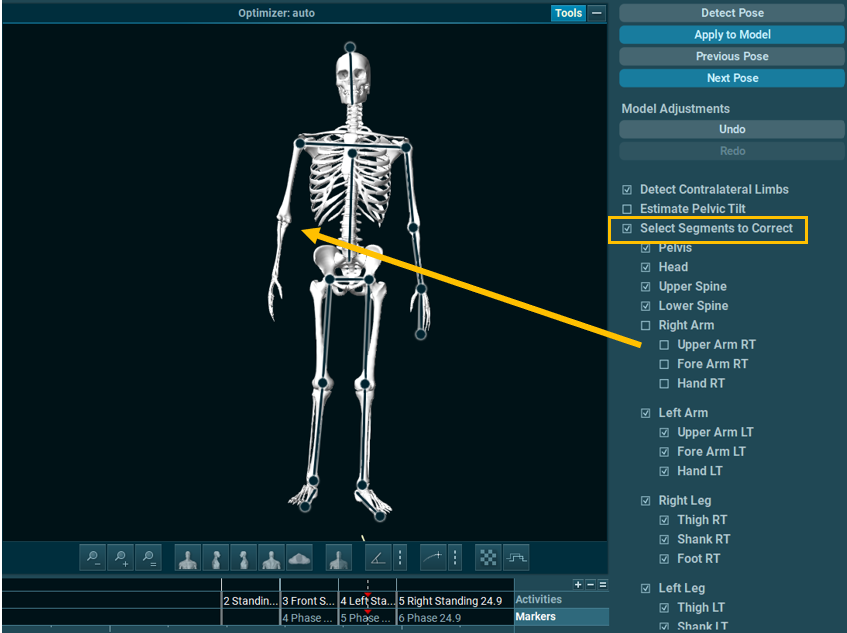
Task: Uncheck Detect Contralateral Limbs
Action: coord(627,190)
